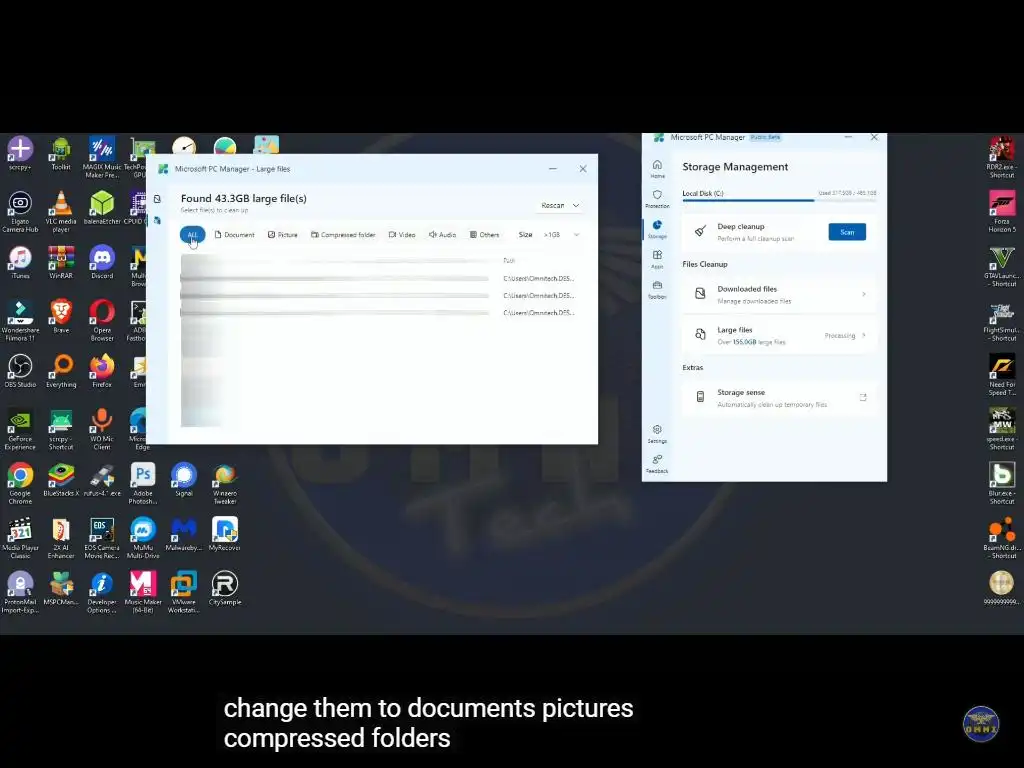The image size is (1024, 768).
Task: Open the GeForce Experience desktop icon
Action: [x=20, y=429]
